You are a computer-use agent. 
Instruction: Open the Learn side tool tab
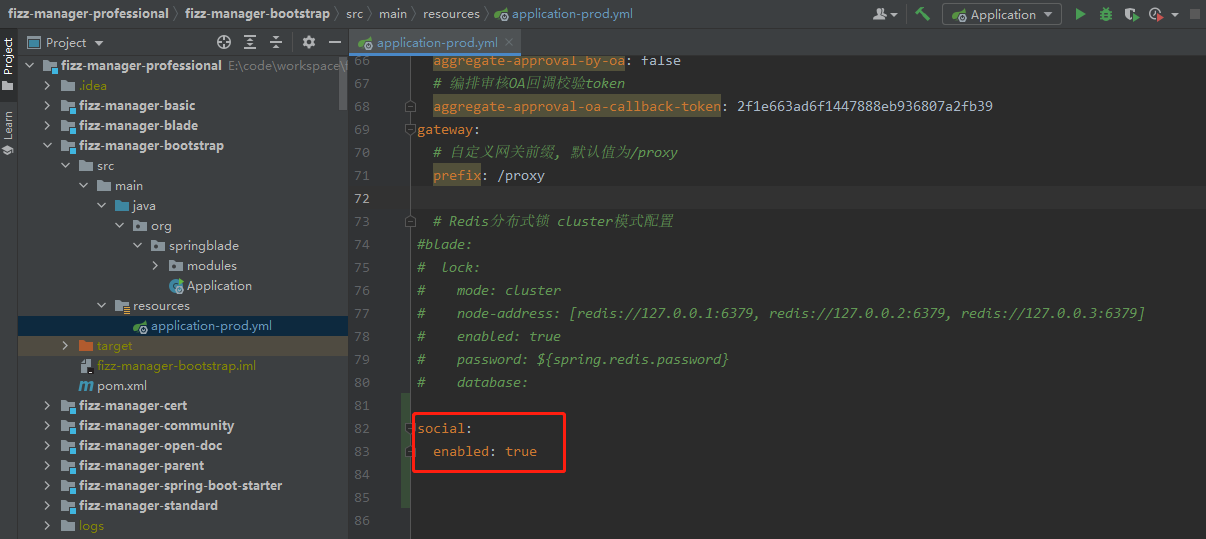(x=8, y=125)
